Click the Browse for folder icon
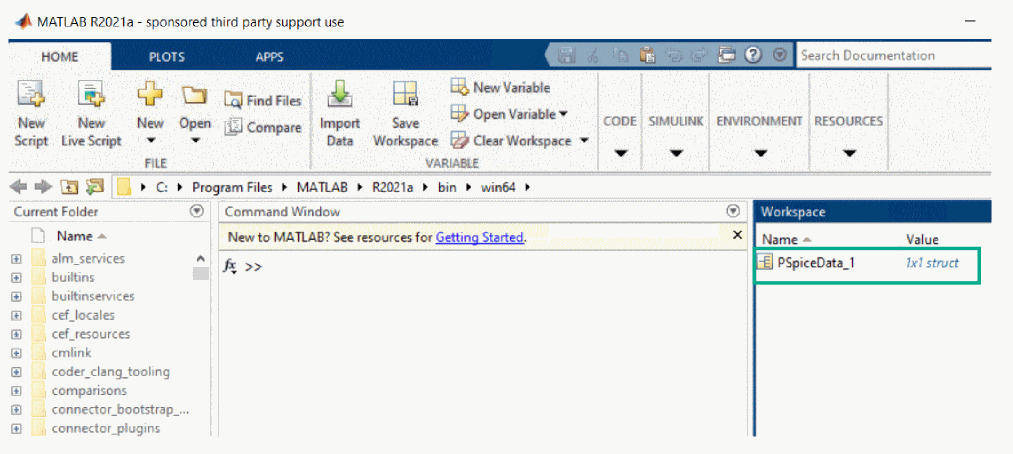 pos(95,187)
